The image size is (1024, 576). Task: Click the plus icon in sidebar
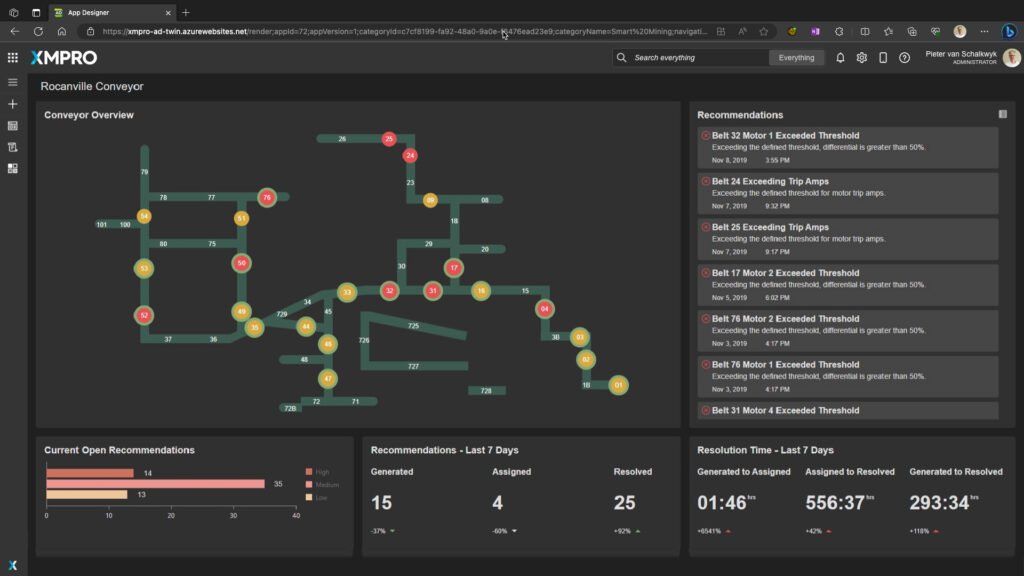[13, 104]
